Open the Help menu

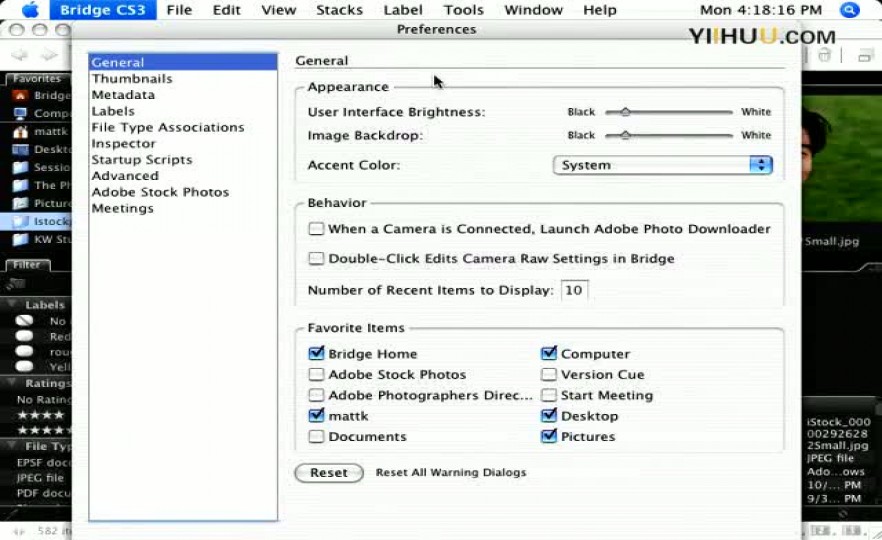[600, 10]
